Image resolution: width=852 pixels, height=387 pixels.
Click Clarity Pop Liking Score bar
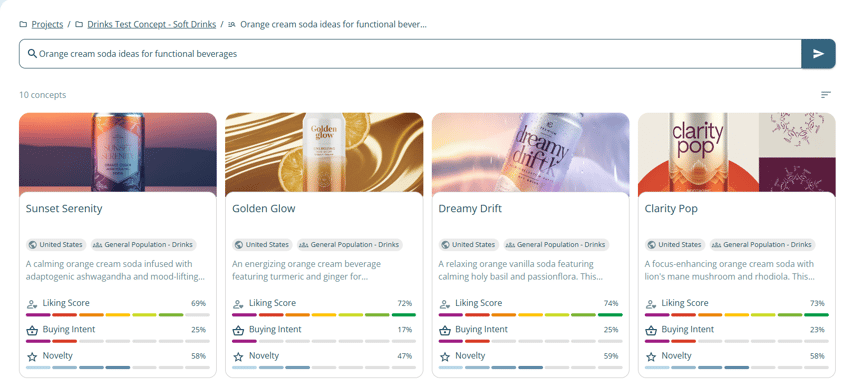(736, 315)
